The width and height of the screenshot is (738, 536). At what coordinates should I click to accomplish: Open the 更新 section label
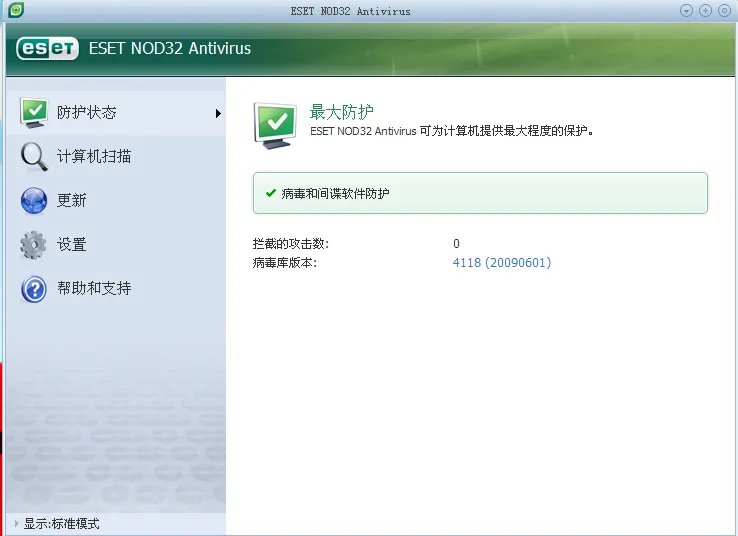(72, 200)
